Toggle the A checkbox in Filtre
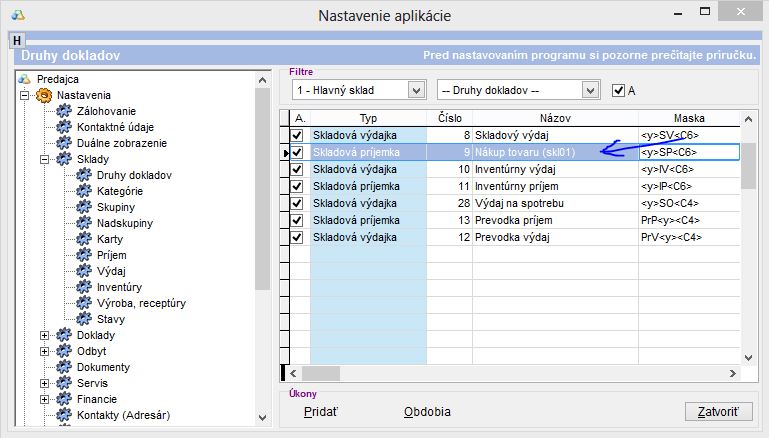The width and height of the screenshot is (769, 438). [x=618, y=90]
